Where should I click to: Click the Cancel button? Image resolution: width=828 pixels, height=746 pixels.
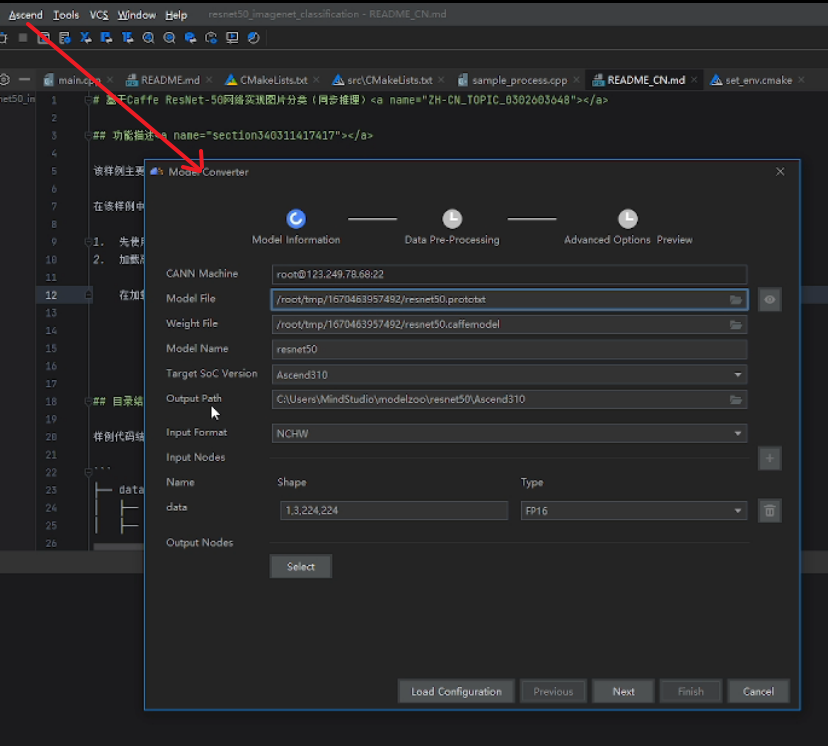(758, 692)
